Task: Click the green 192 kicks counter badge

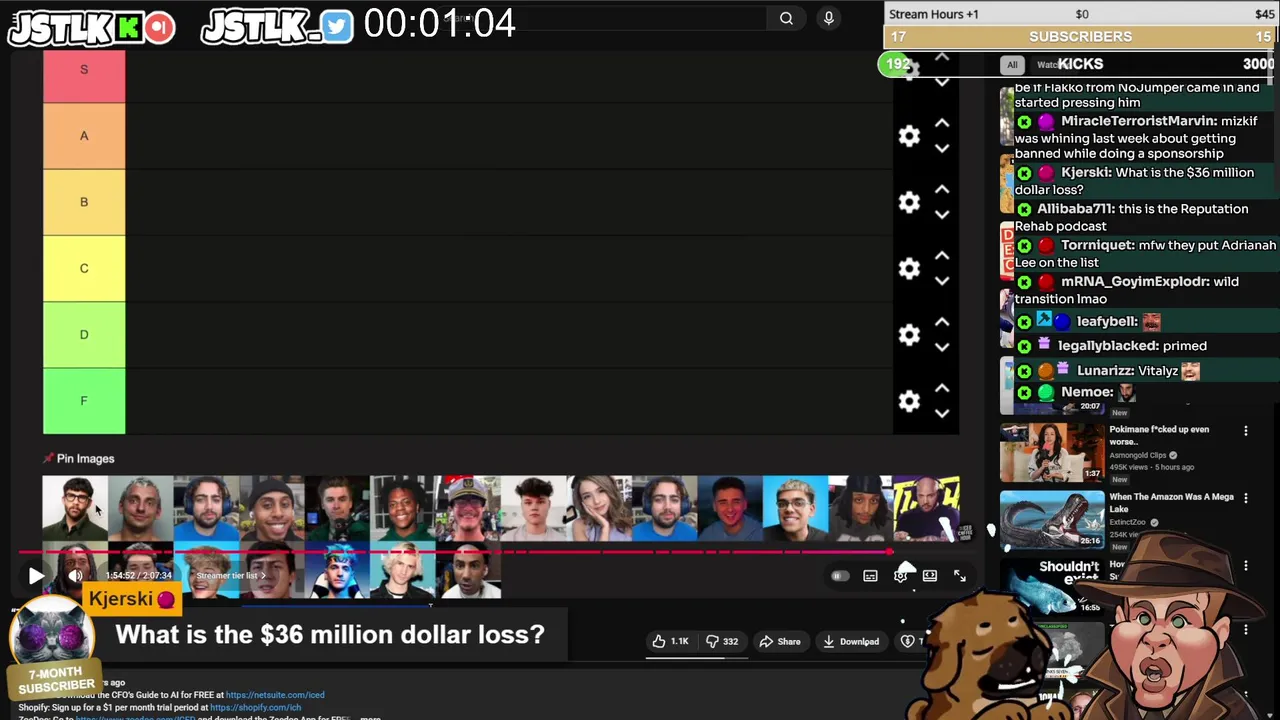Action: coord(897,64)
